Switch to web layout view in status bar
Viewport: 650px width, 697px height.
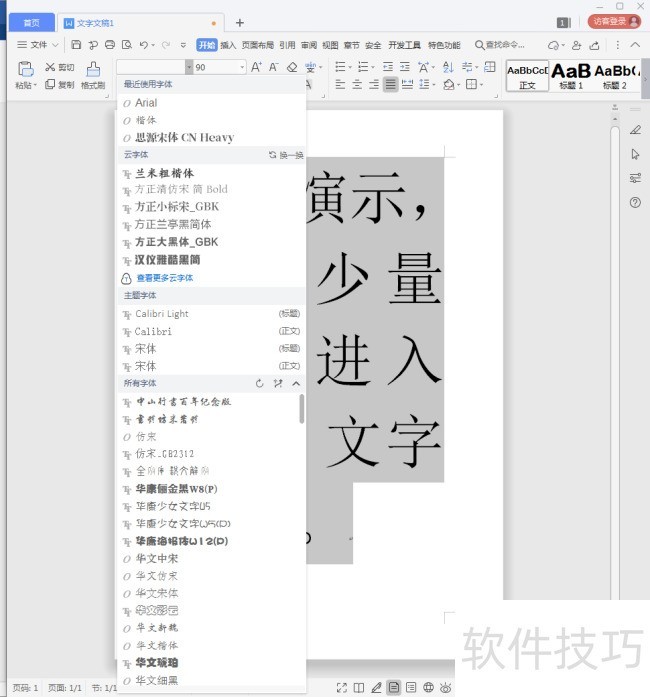click(x=428, y=687)
